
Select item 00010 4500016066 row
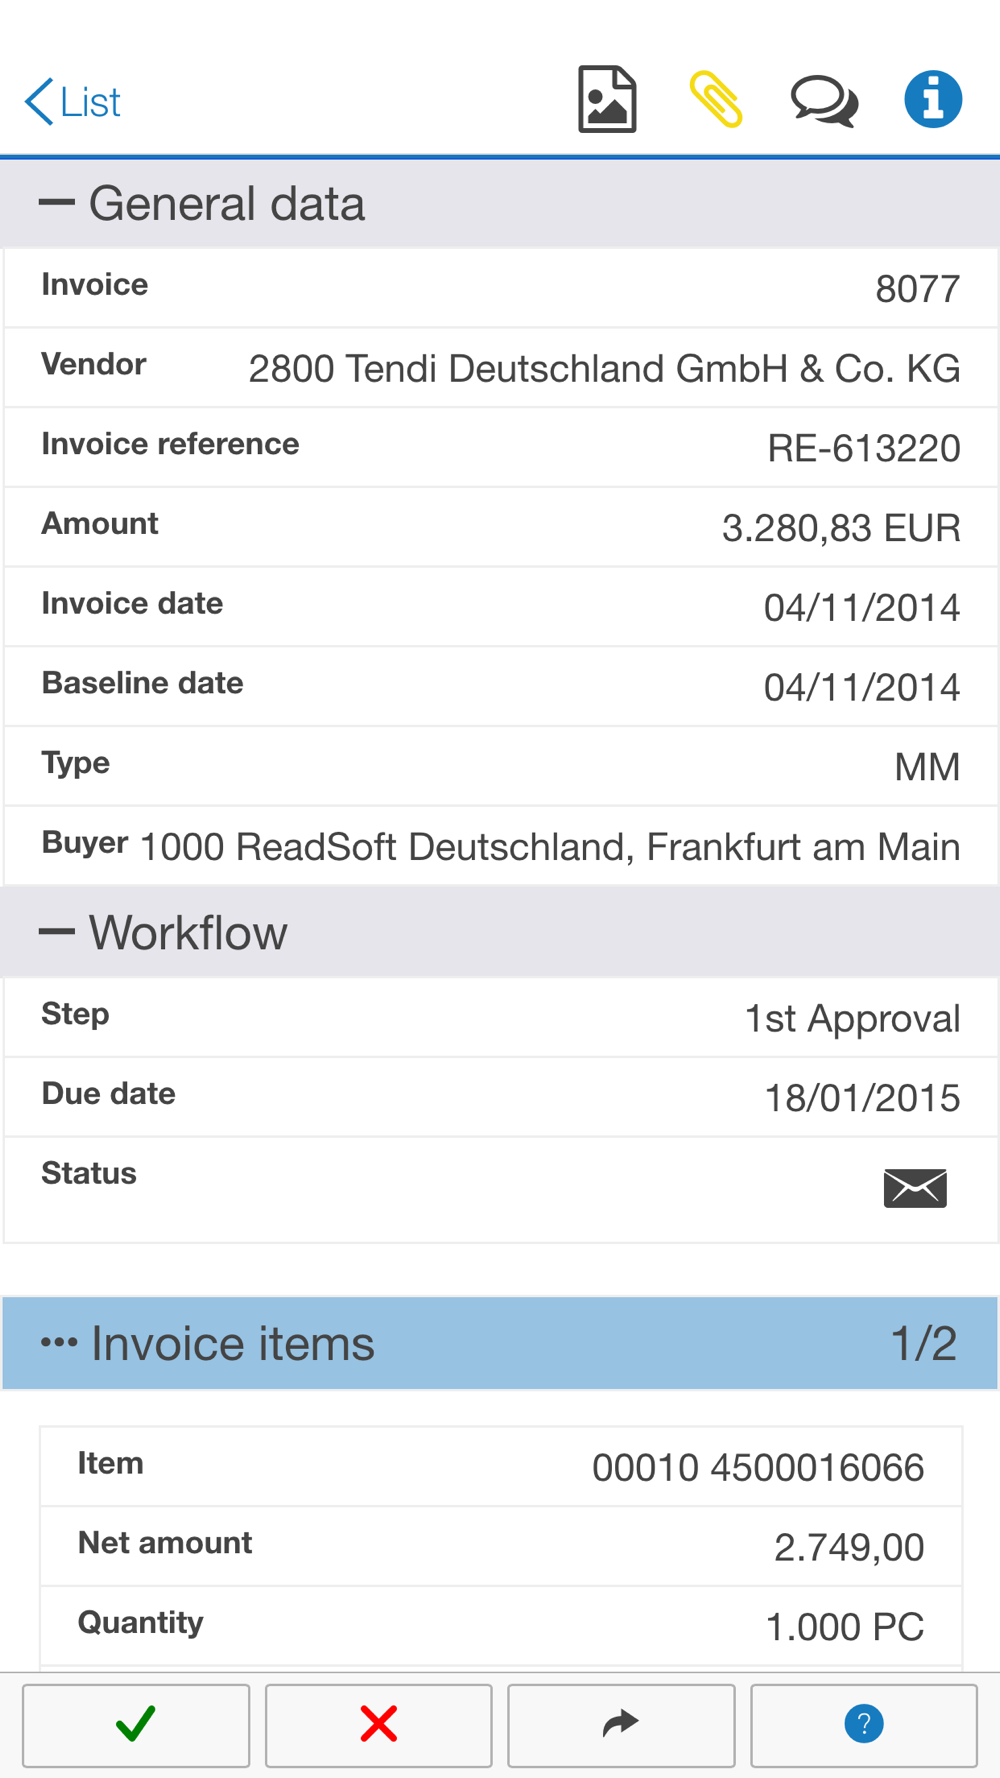pos(500,1467)
